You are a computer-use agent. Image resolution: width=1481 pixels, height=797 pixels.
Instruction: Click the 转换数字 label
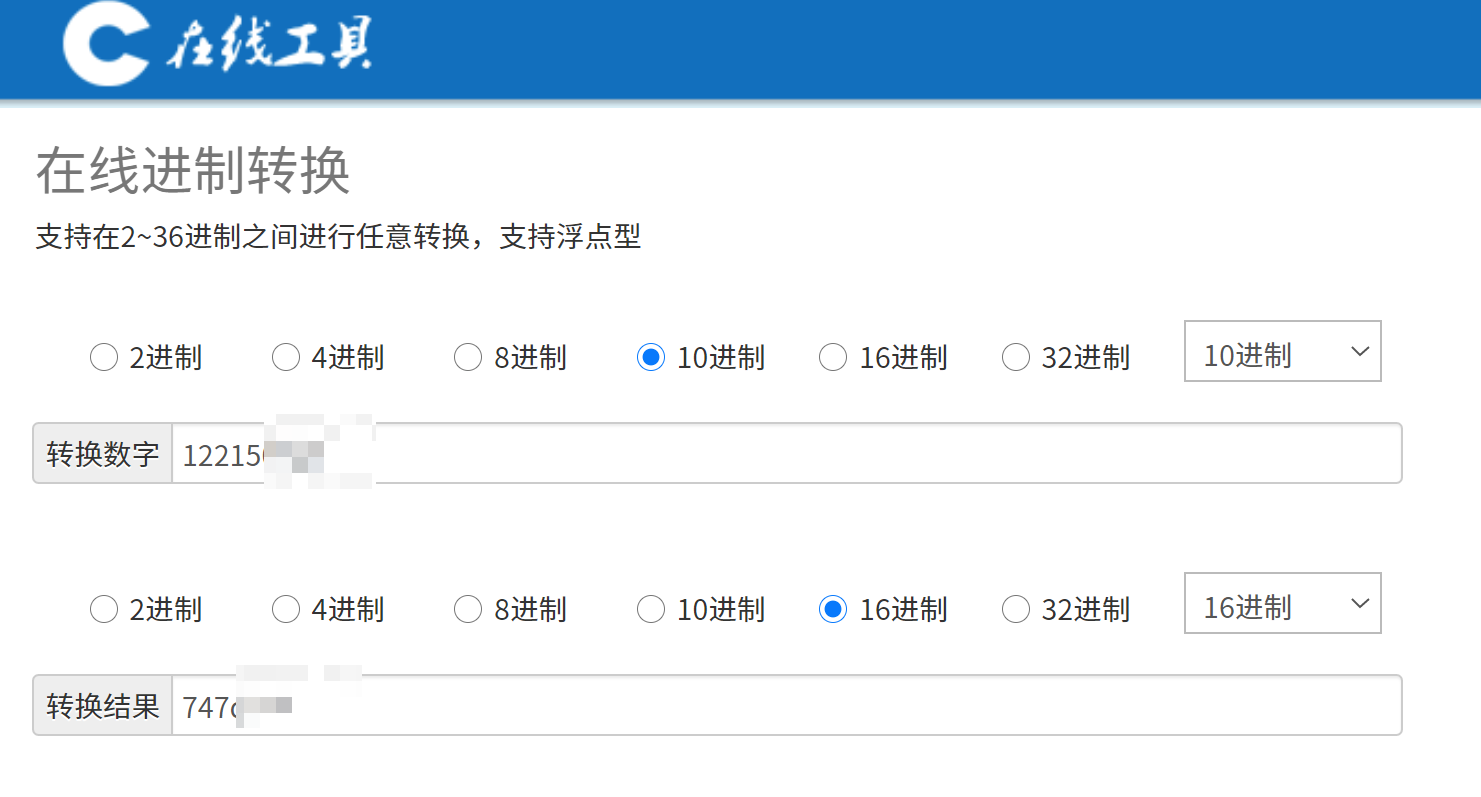103,453
